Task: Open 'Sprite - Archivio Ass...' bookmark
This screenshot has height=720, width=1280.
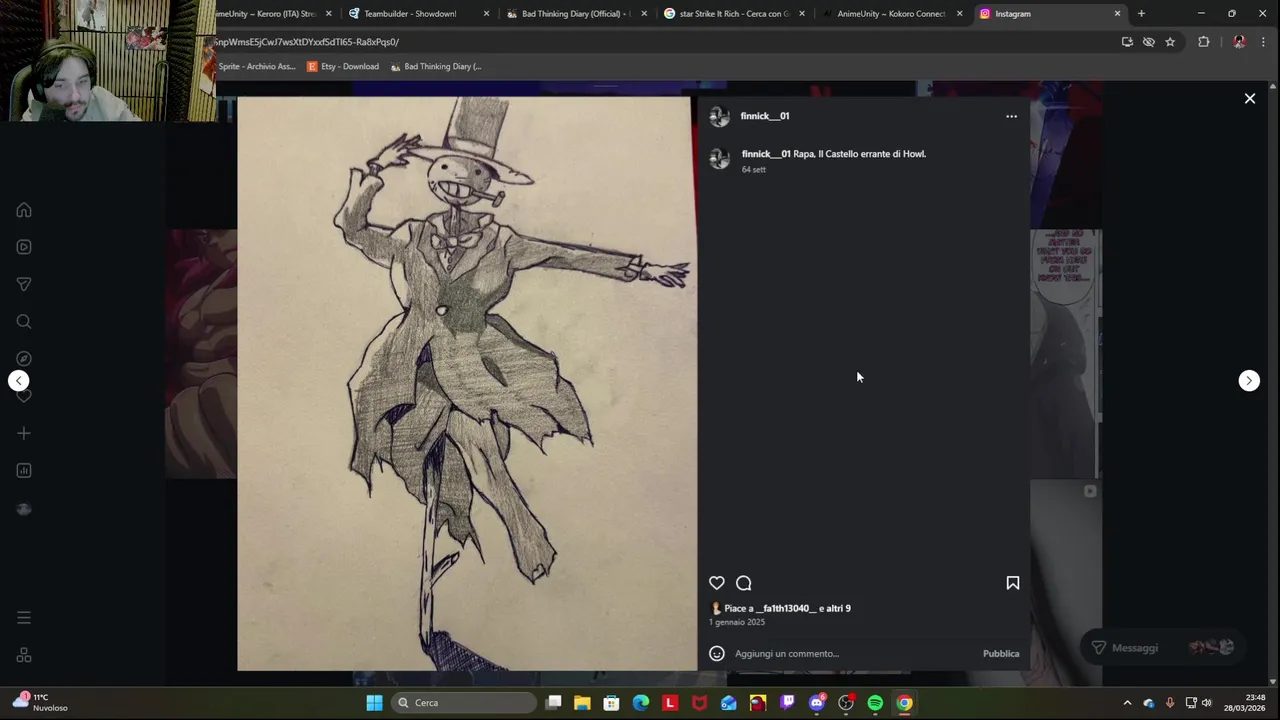Action: [256, 67]
